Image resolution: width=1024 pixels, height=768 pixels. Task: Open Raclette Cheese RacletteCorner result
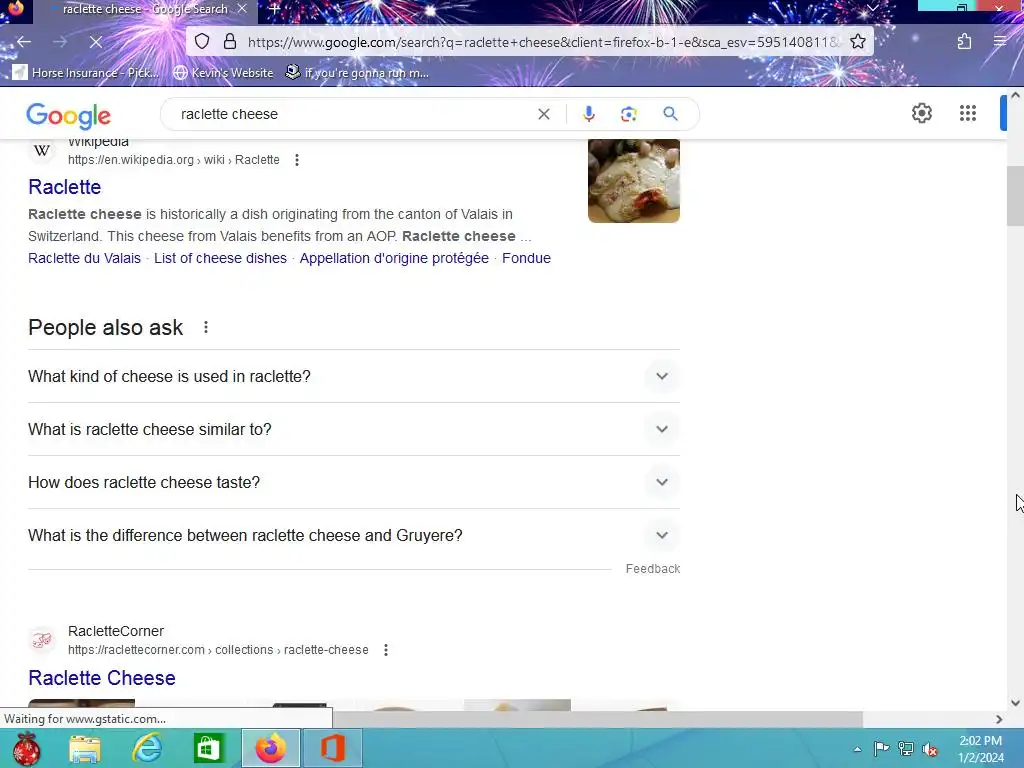[102, 678]
